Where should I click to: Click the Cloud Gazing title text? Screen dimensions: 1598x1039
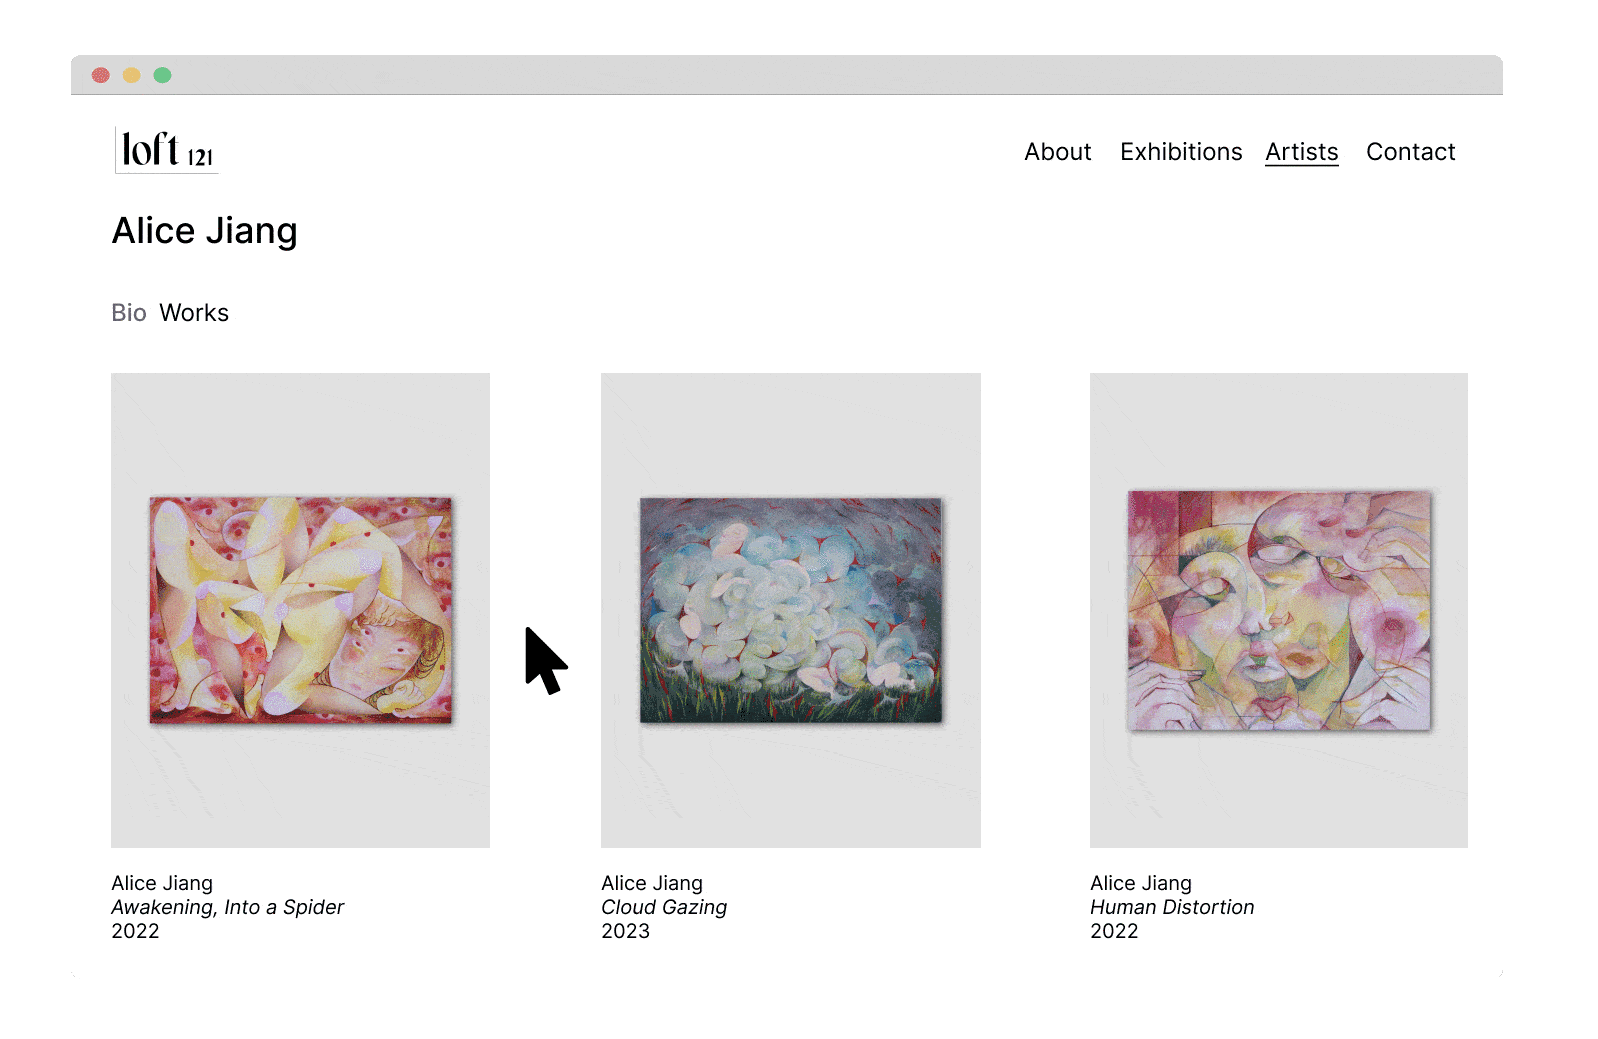tap(664, 907)
